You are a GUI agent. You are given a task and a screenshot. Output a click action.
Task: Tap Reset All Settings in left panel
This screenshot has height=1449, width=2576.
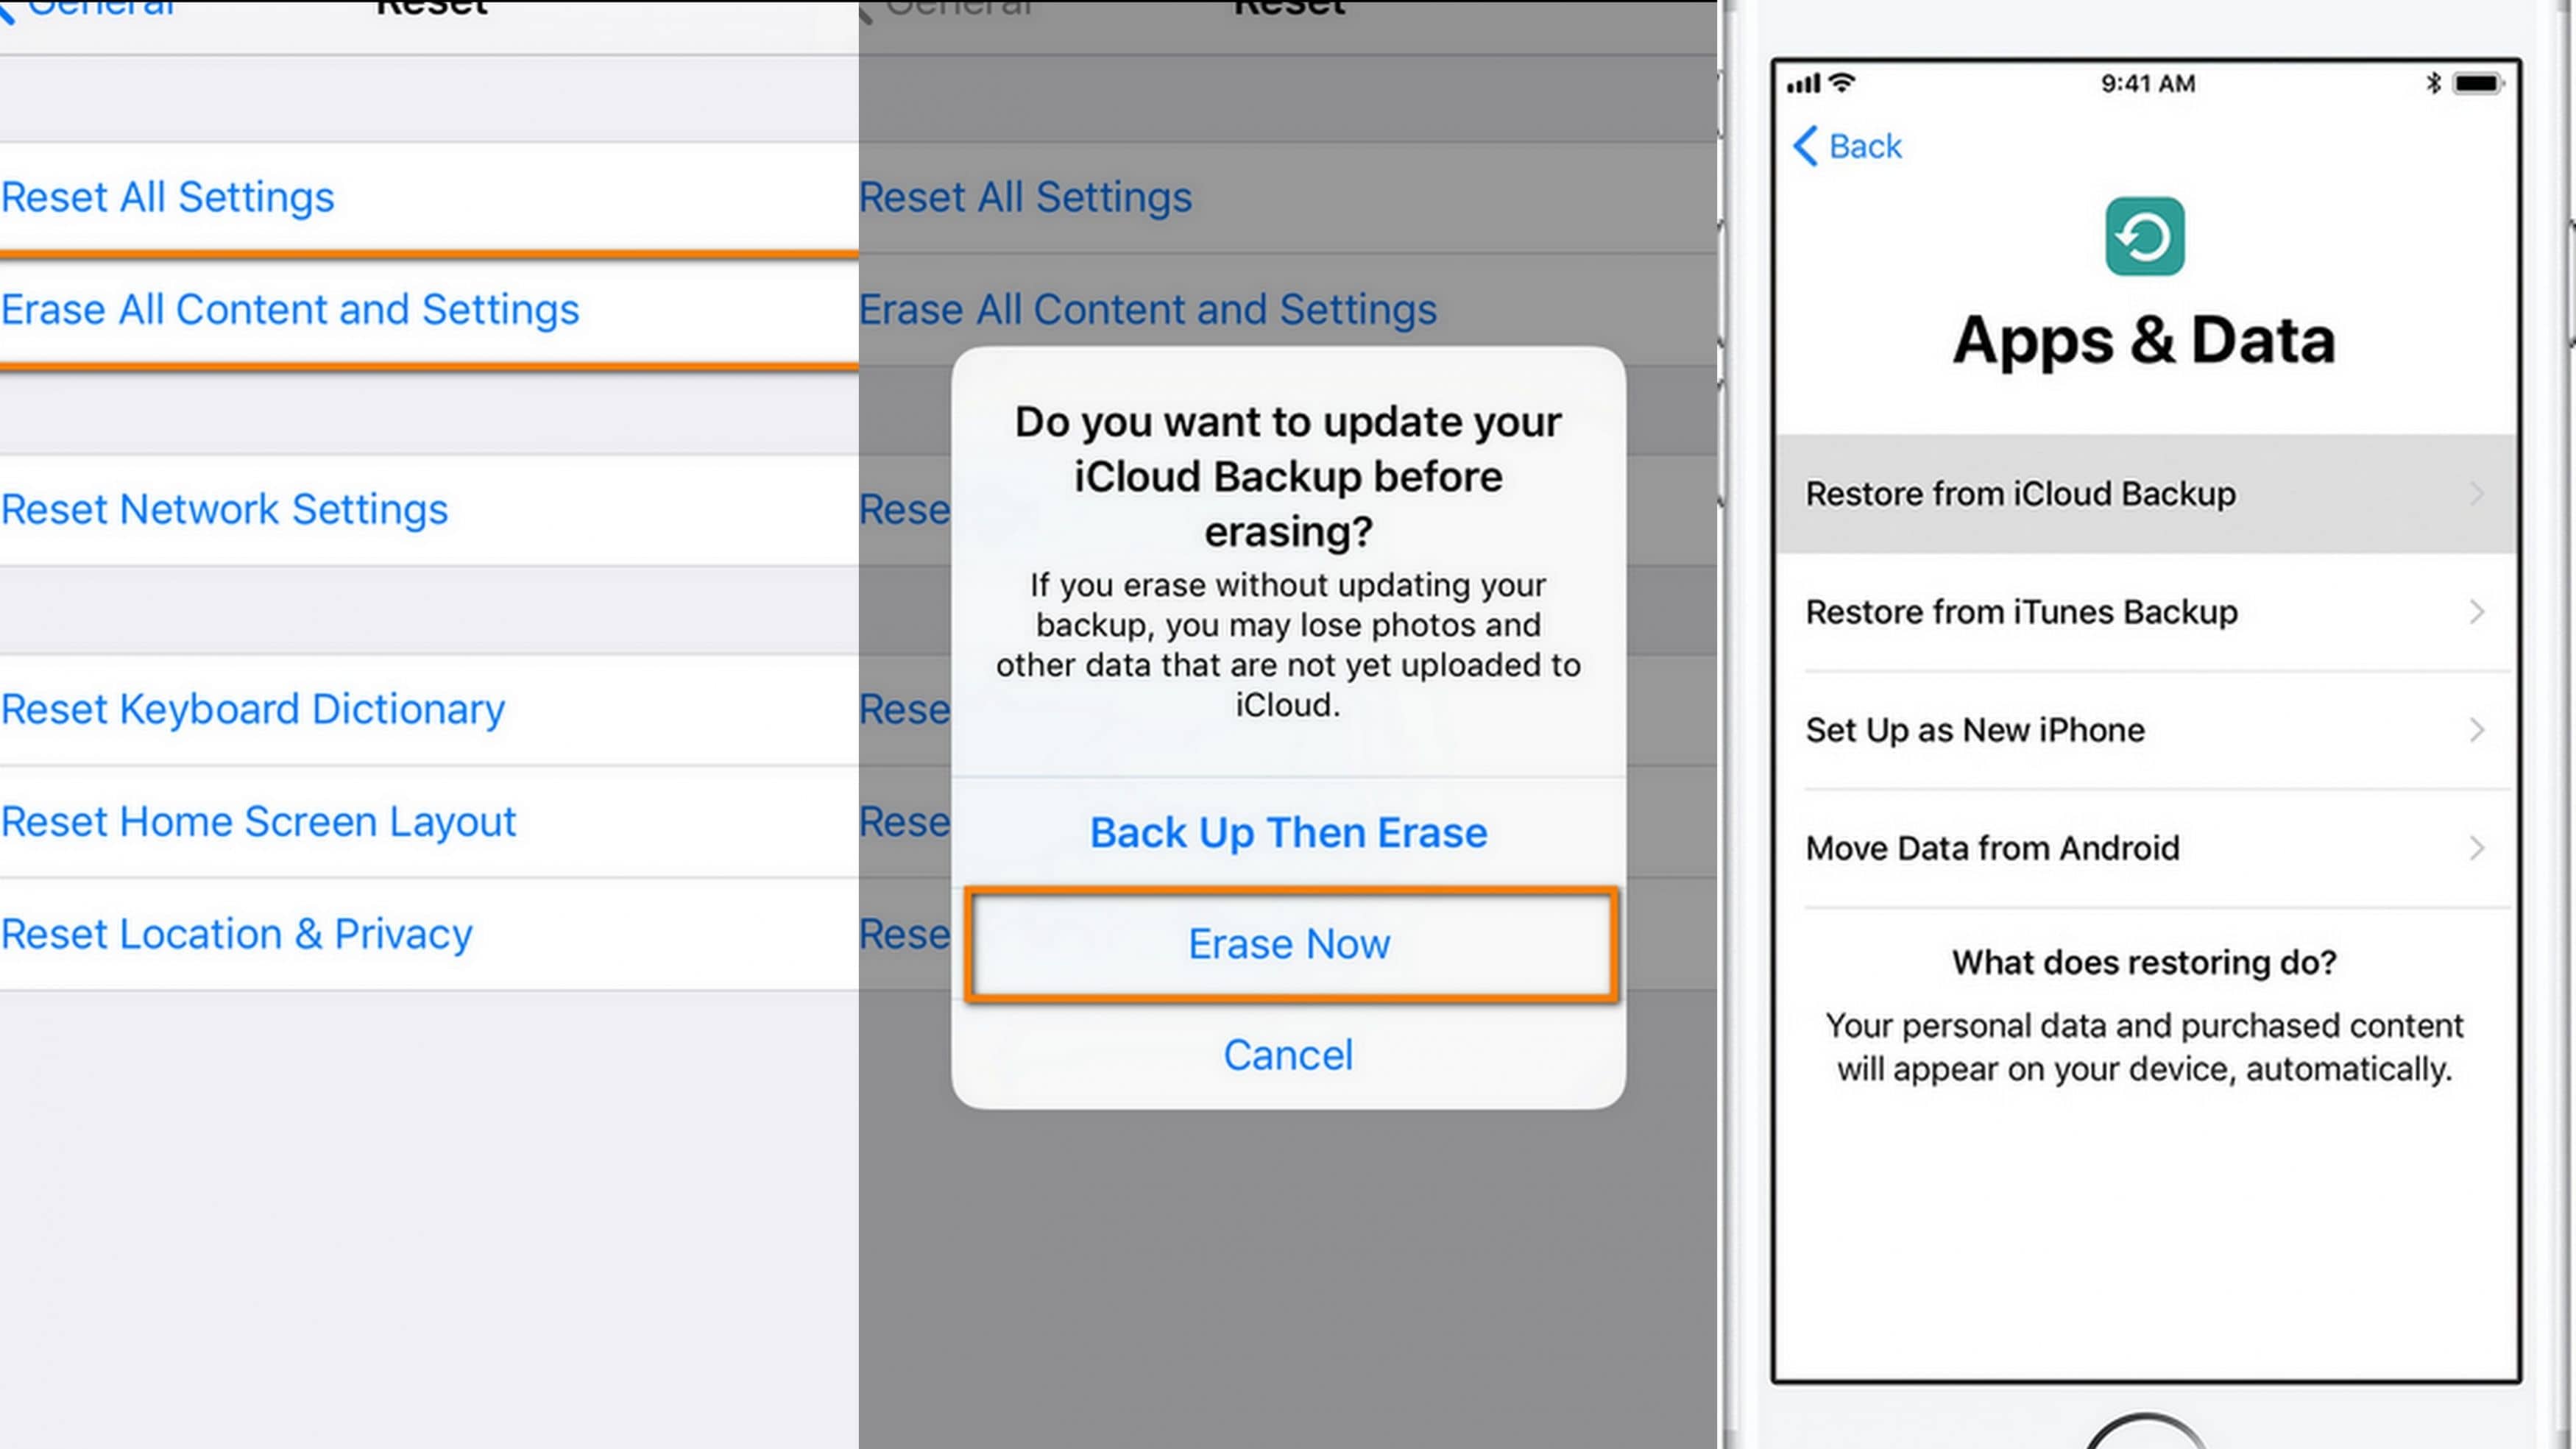coord(168,197)
